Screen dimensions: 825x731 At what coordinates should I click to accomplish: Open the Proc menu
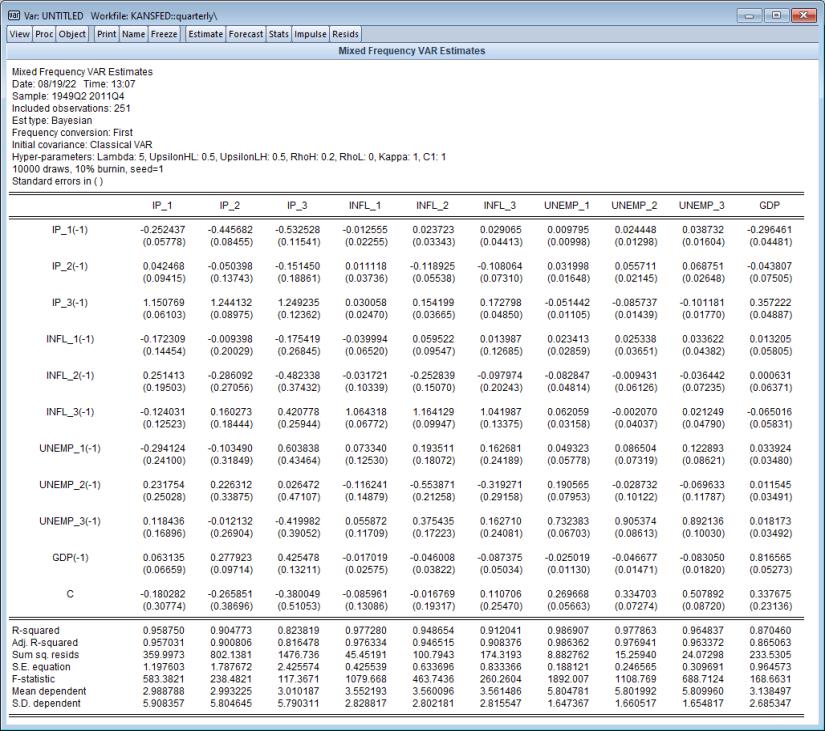coord(43,34)
